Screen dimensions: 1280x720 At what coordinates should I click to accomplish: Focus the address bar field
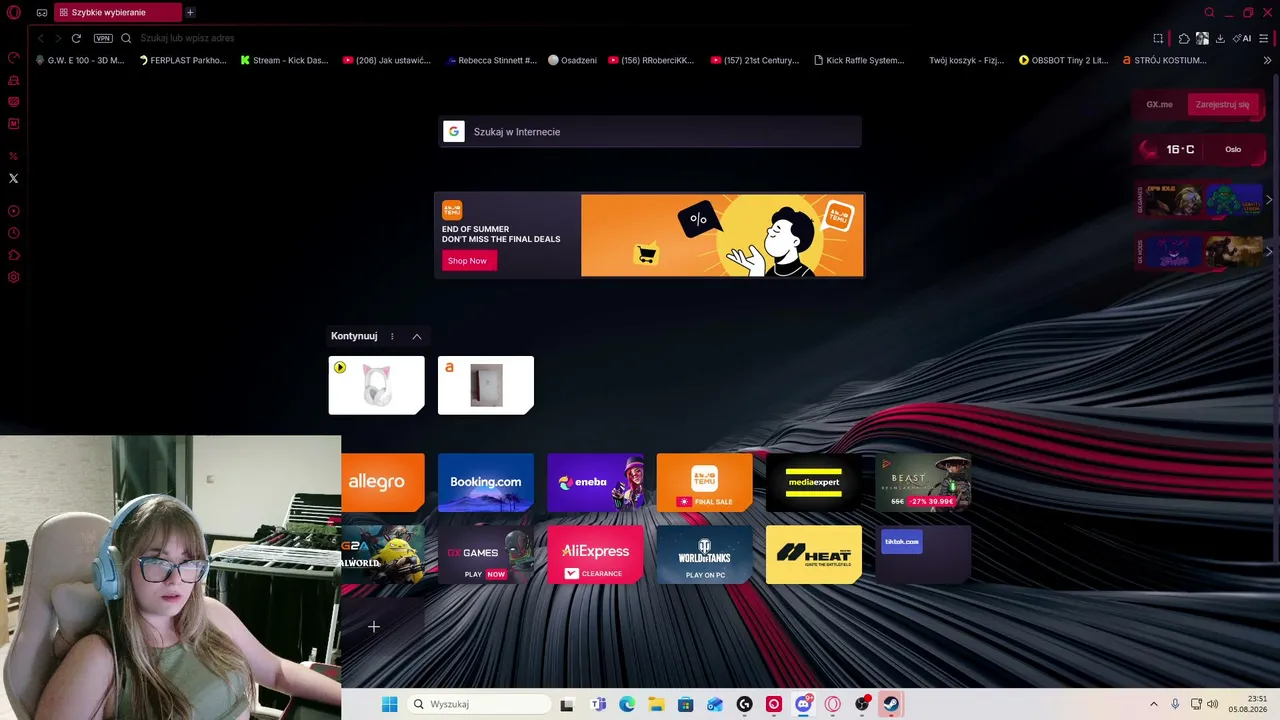click(x=640, y=38)
